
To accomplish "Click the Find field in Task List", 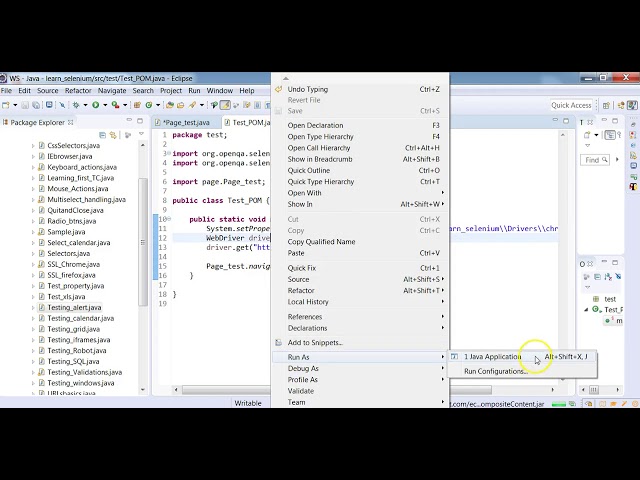I will (595, 160).
